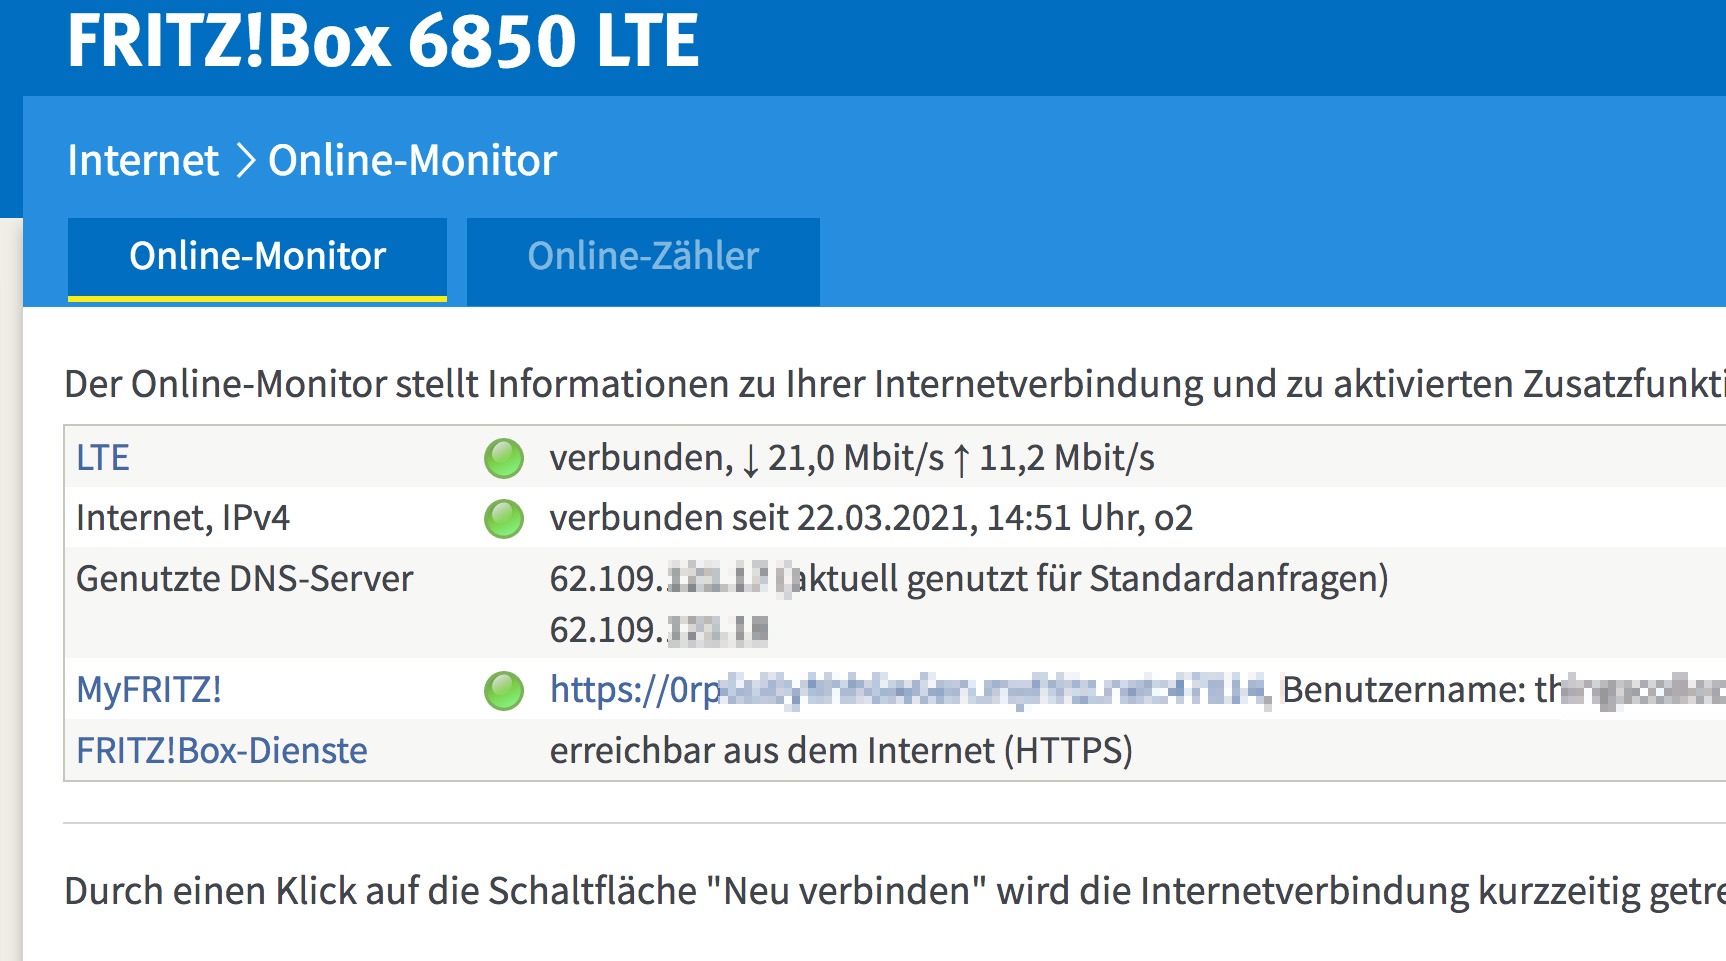1726x961 pixels.
Task: Click the FRITZ!Box 6850 LTE header title
Action: [383, 41]
